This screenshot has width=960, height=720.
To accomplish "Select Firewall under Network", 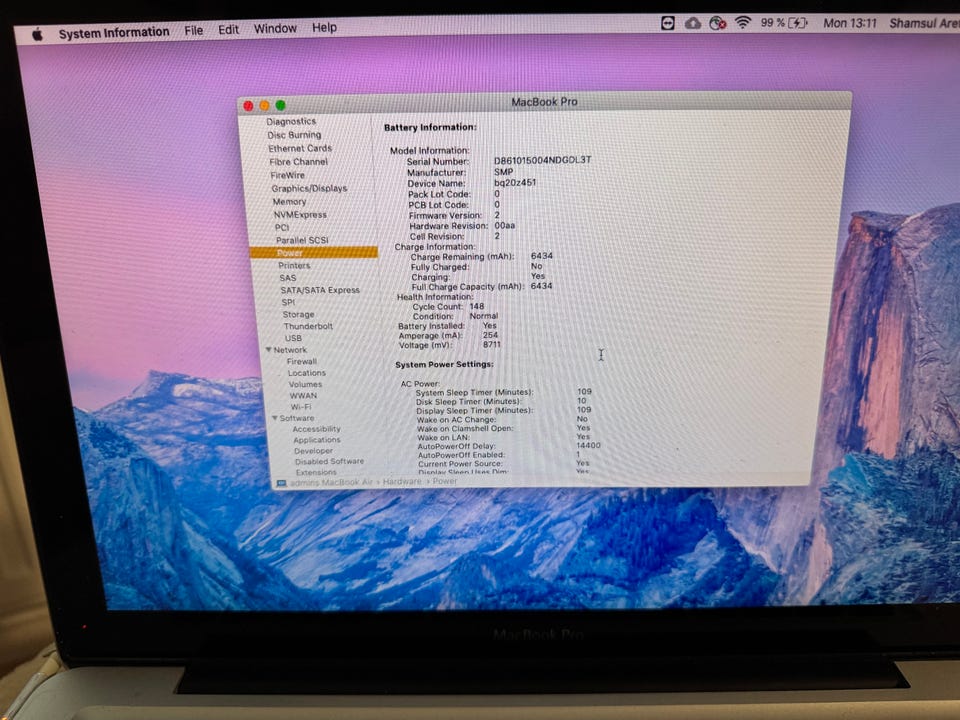I will tap(301, 361).
